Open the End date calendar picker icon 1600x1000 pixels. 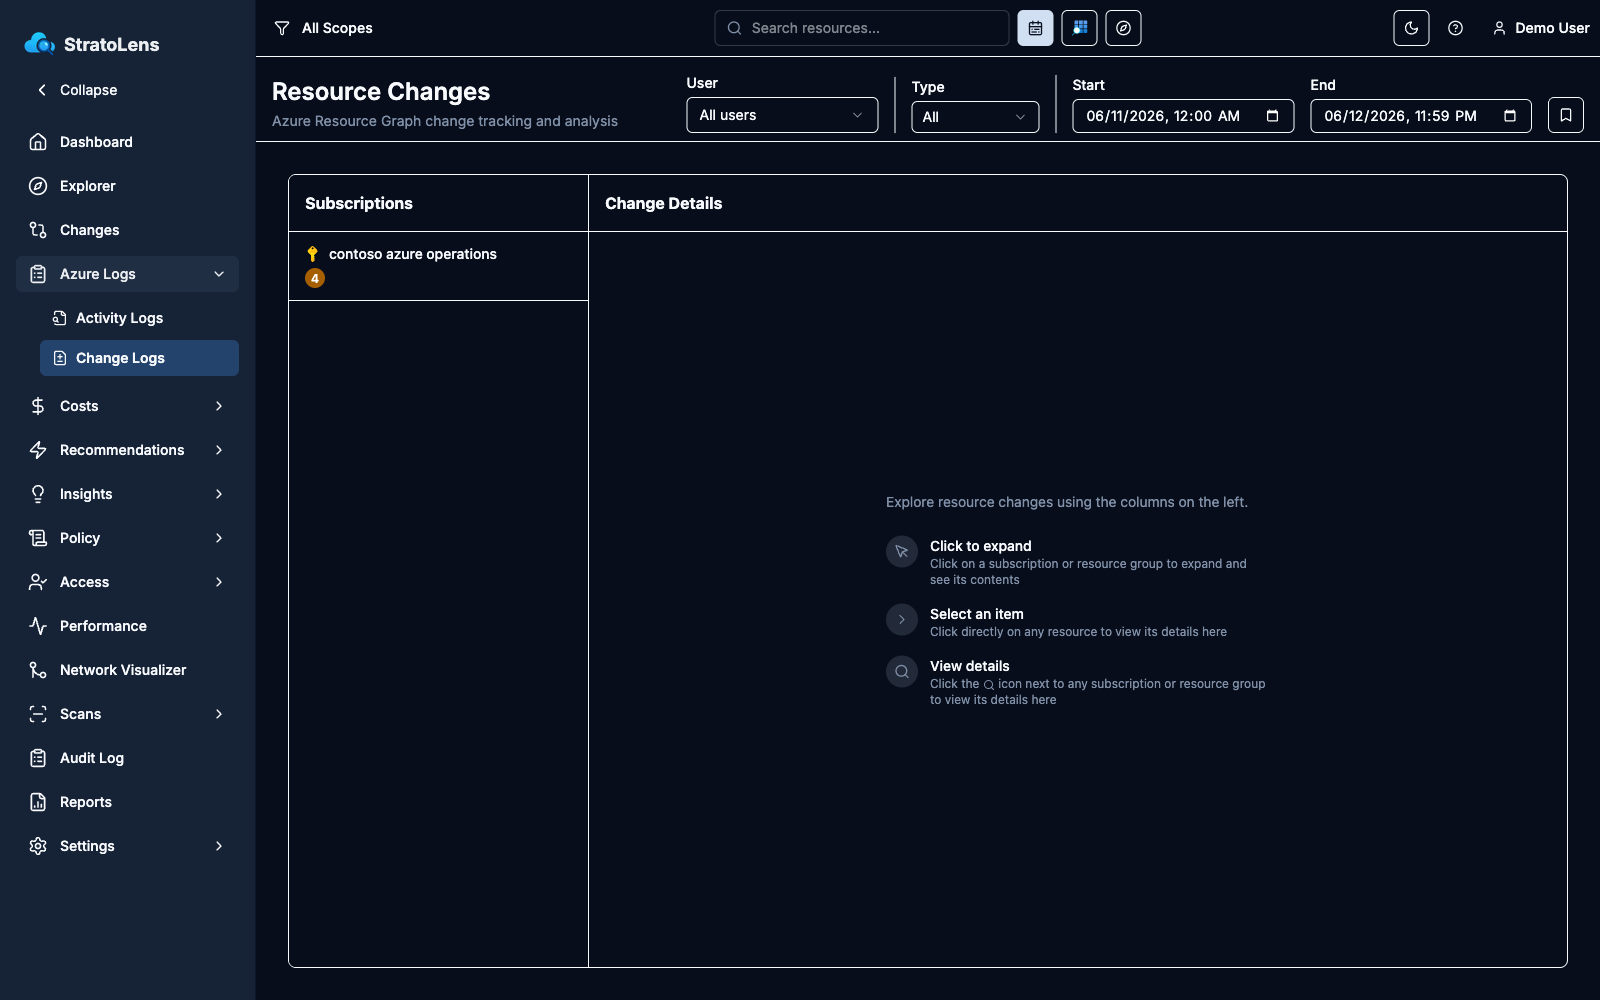(1510, 116)
